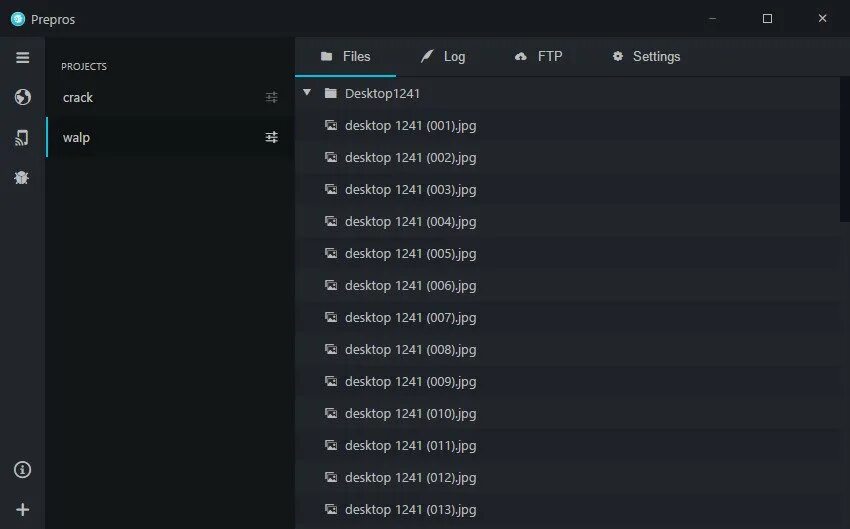Click the Desktop1241 folder icon

coord(330,93)
